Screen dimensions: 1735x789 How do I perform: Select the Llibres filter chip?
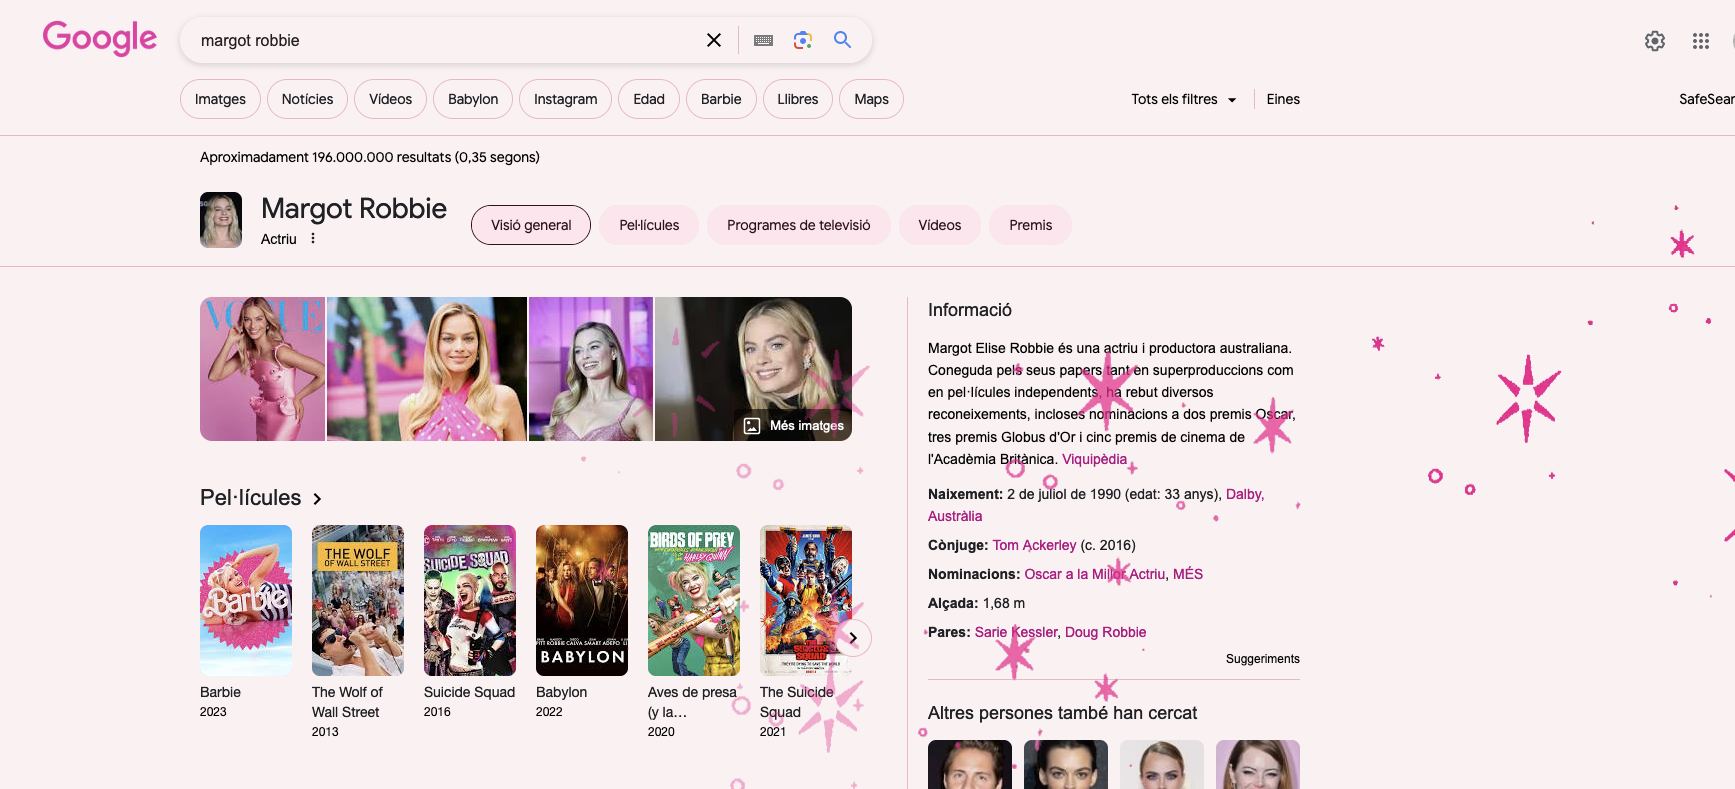click(x=798, y=99)
